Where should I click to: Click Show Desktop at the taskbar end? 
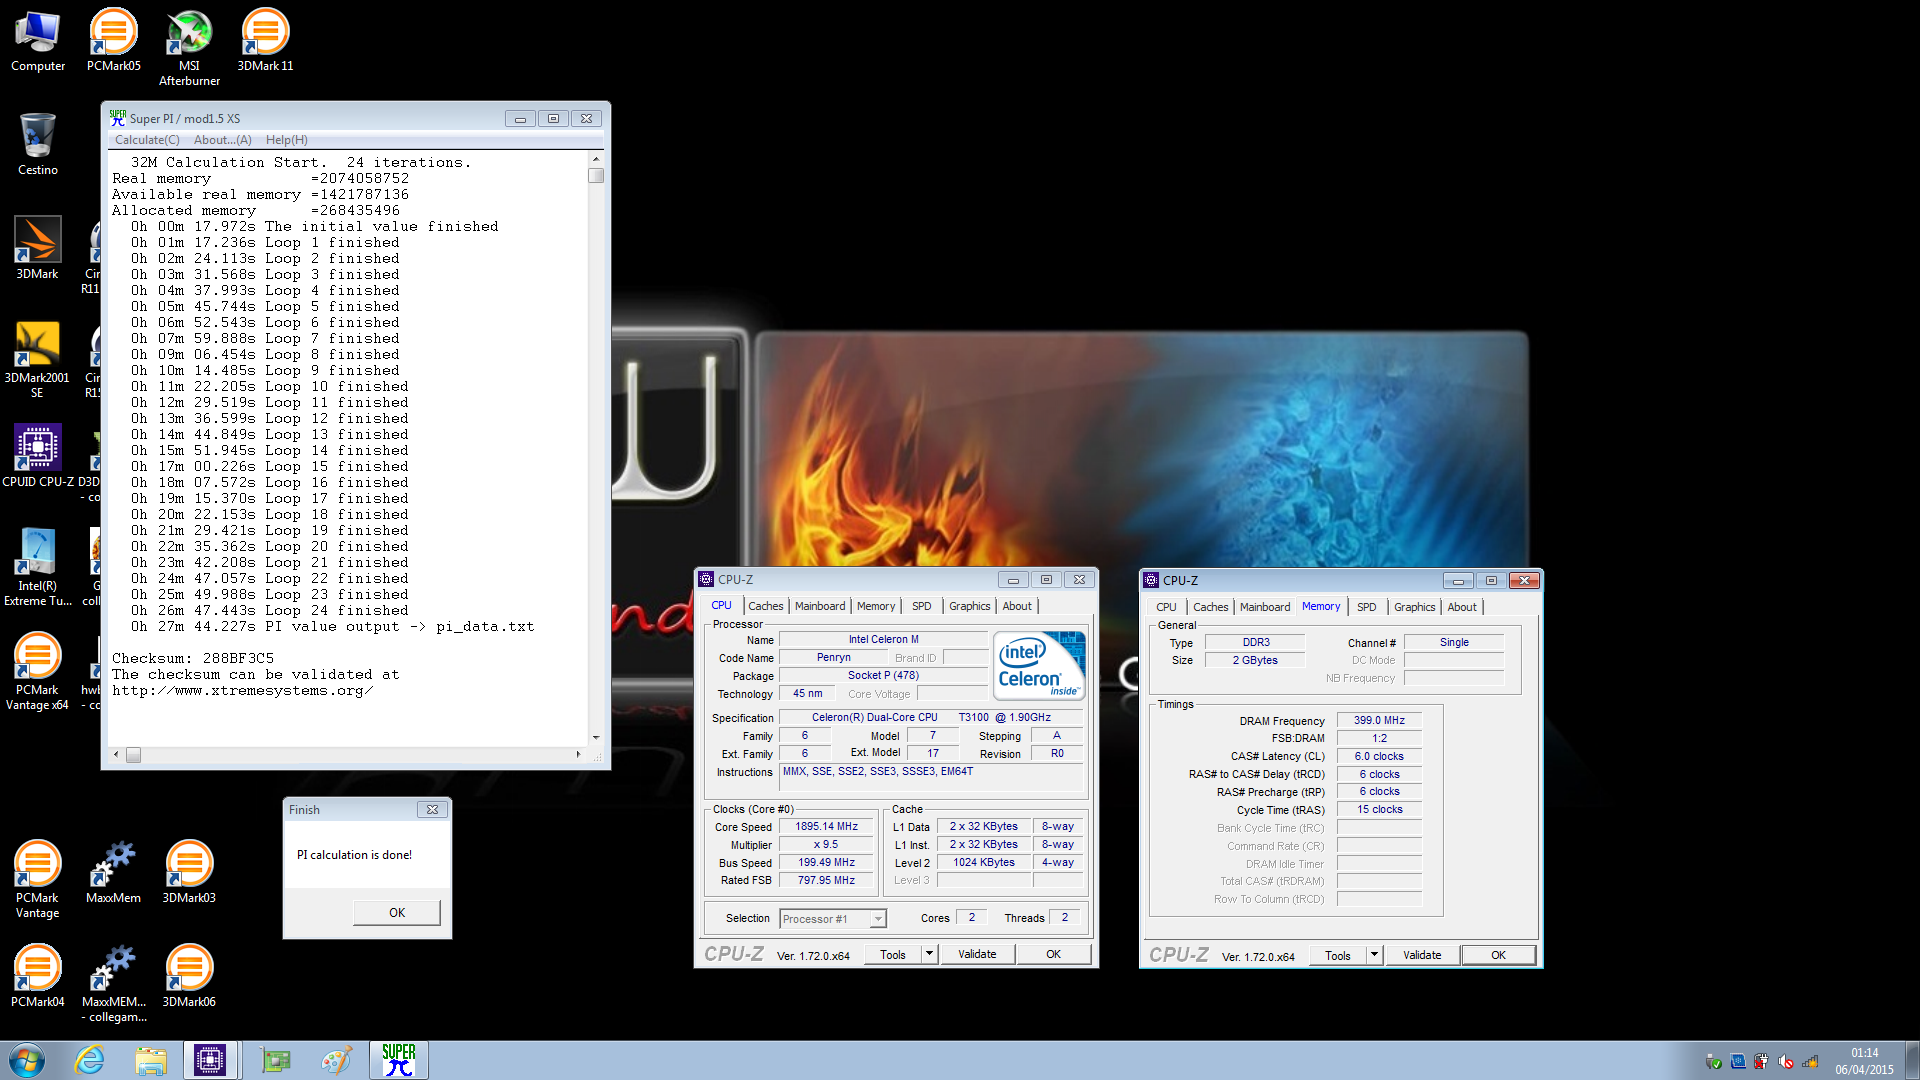point(1912,1060)
